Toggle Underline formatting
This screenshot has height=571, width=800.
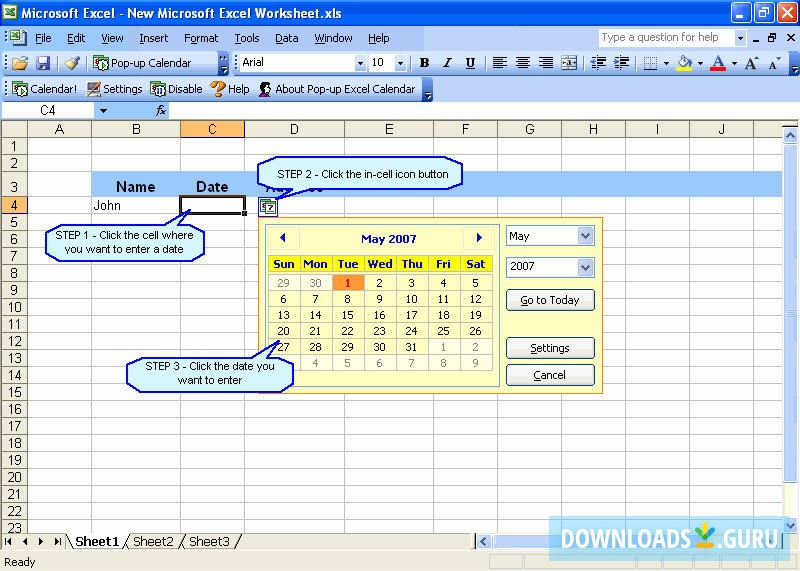pyautogui.click(x=470, y=63)
